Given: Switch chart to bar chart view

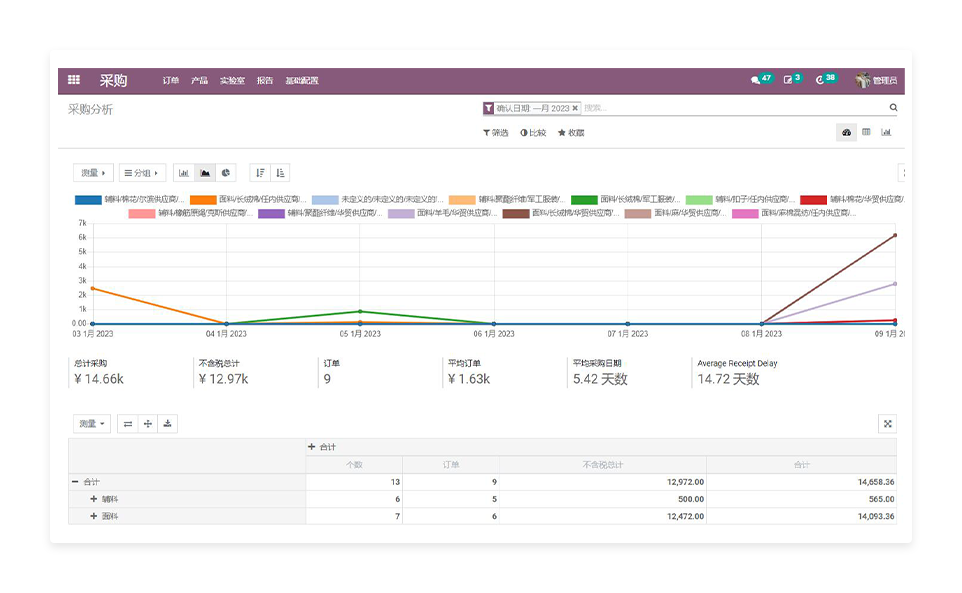Looking at the screenshot, I should click(184, 173).
